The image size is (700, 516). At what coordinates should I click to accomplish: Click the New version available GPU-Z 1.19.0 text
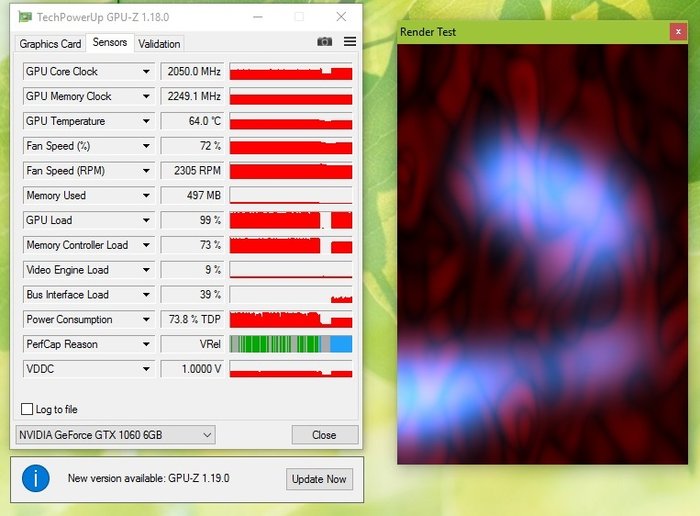(149, 479)
